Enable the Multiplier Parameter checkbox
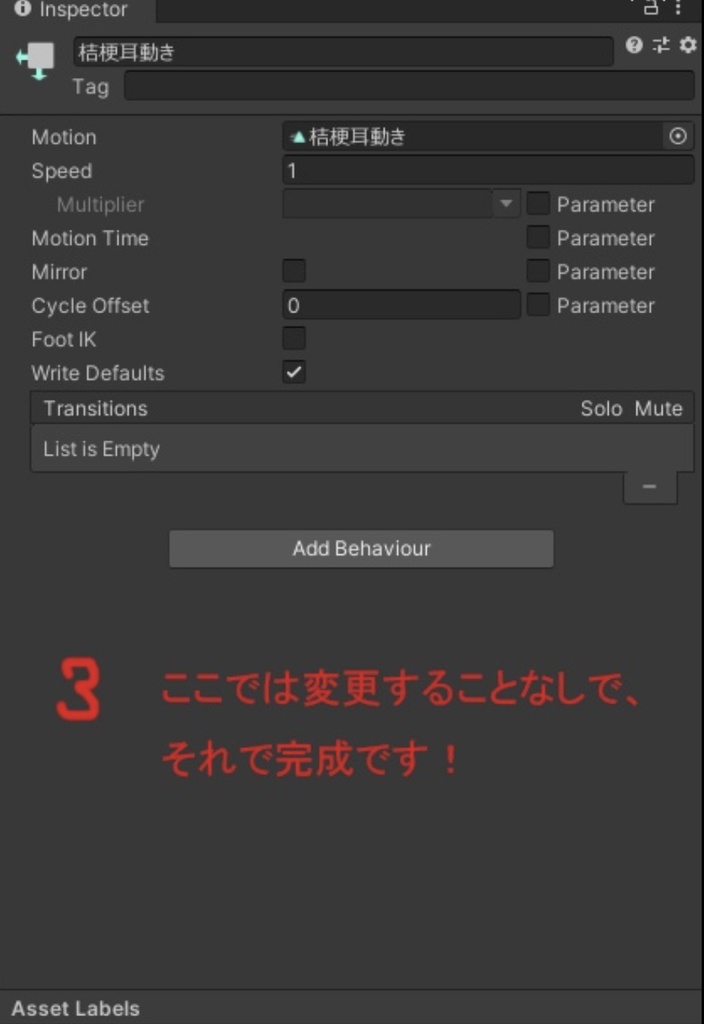Screen dimensions: 704x1024 click(x=538, y=203)
